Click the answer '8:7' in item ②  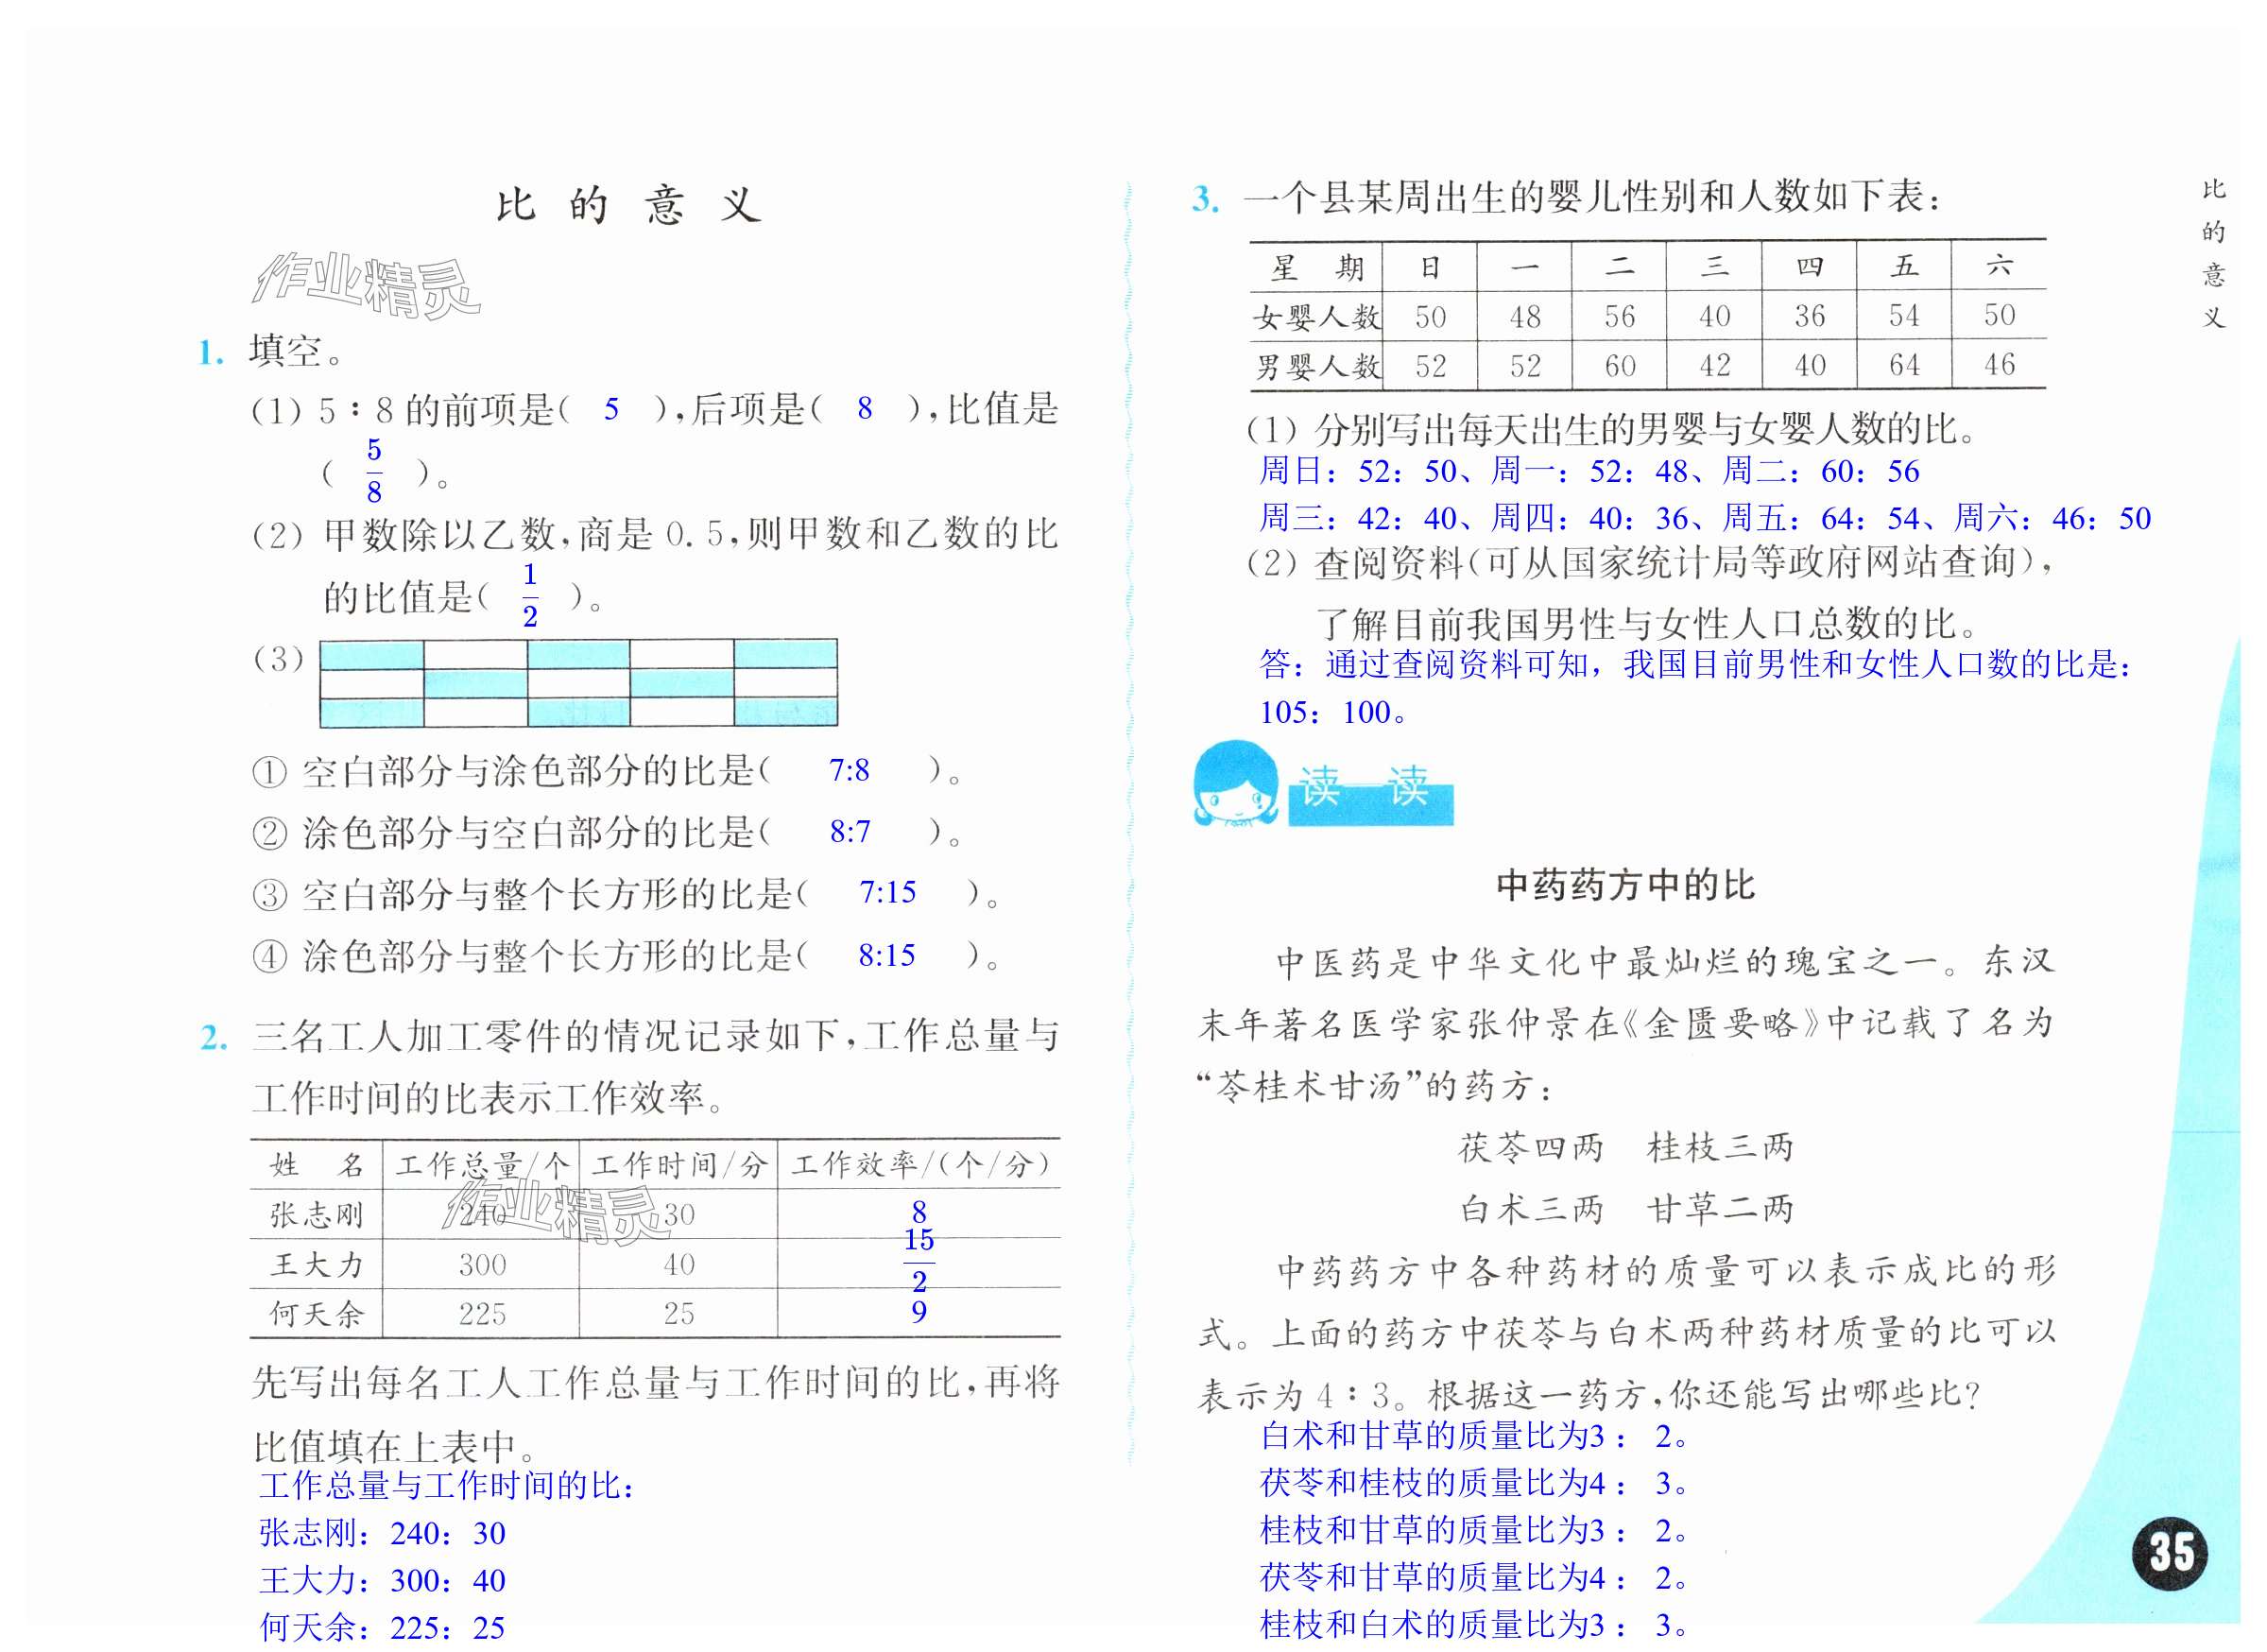(850, 832)
